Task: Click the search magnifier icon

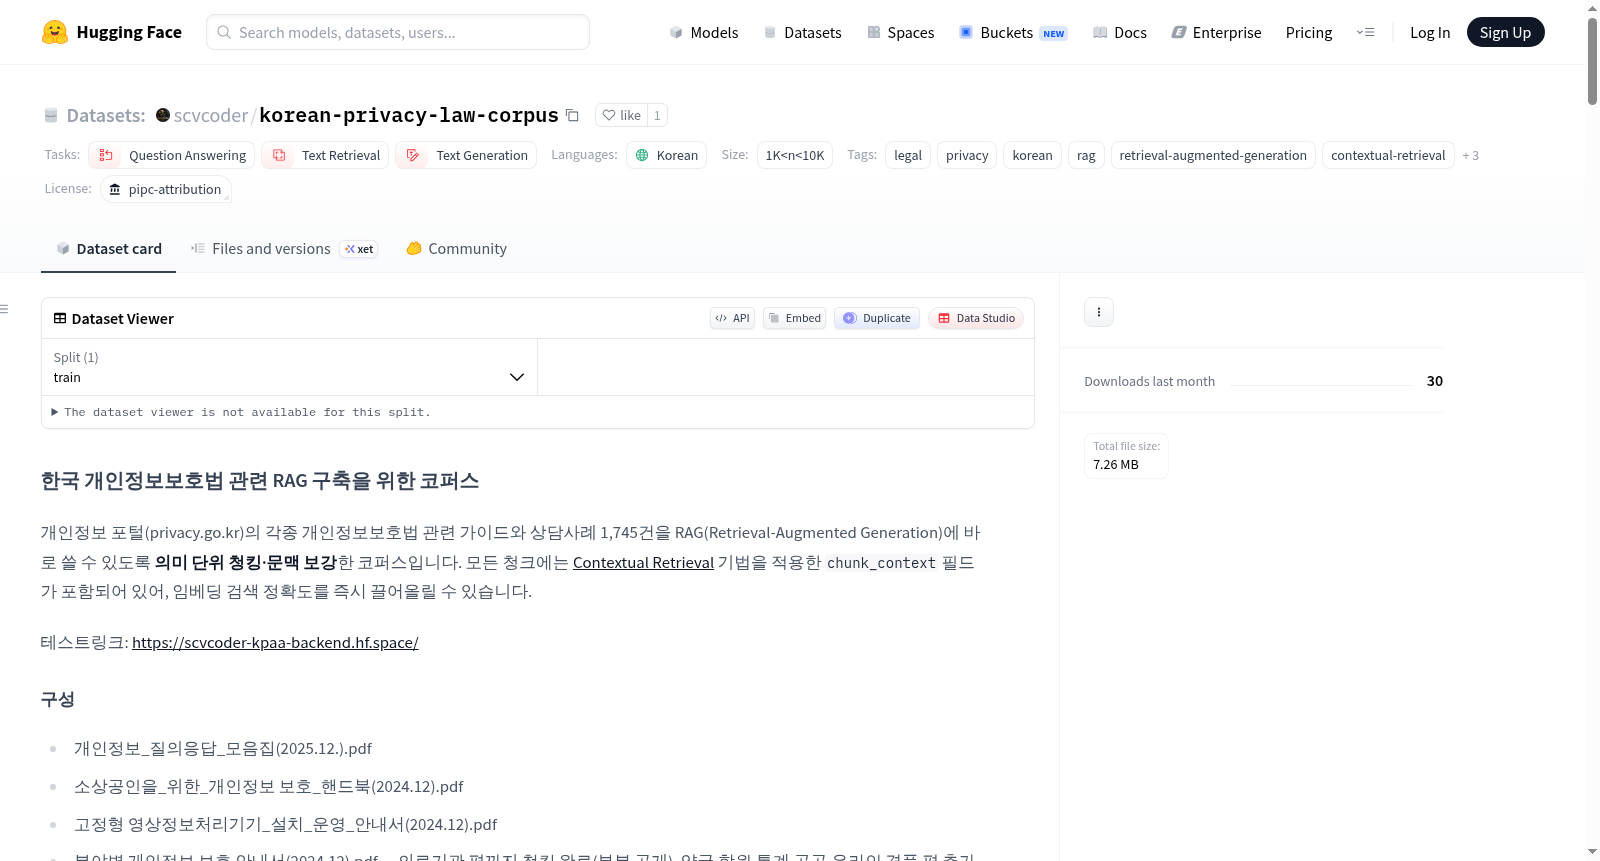Action: [225, 32]
